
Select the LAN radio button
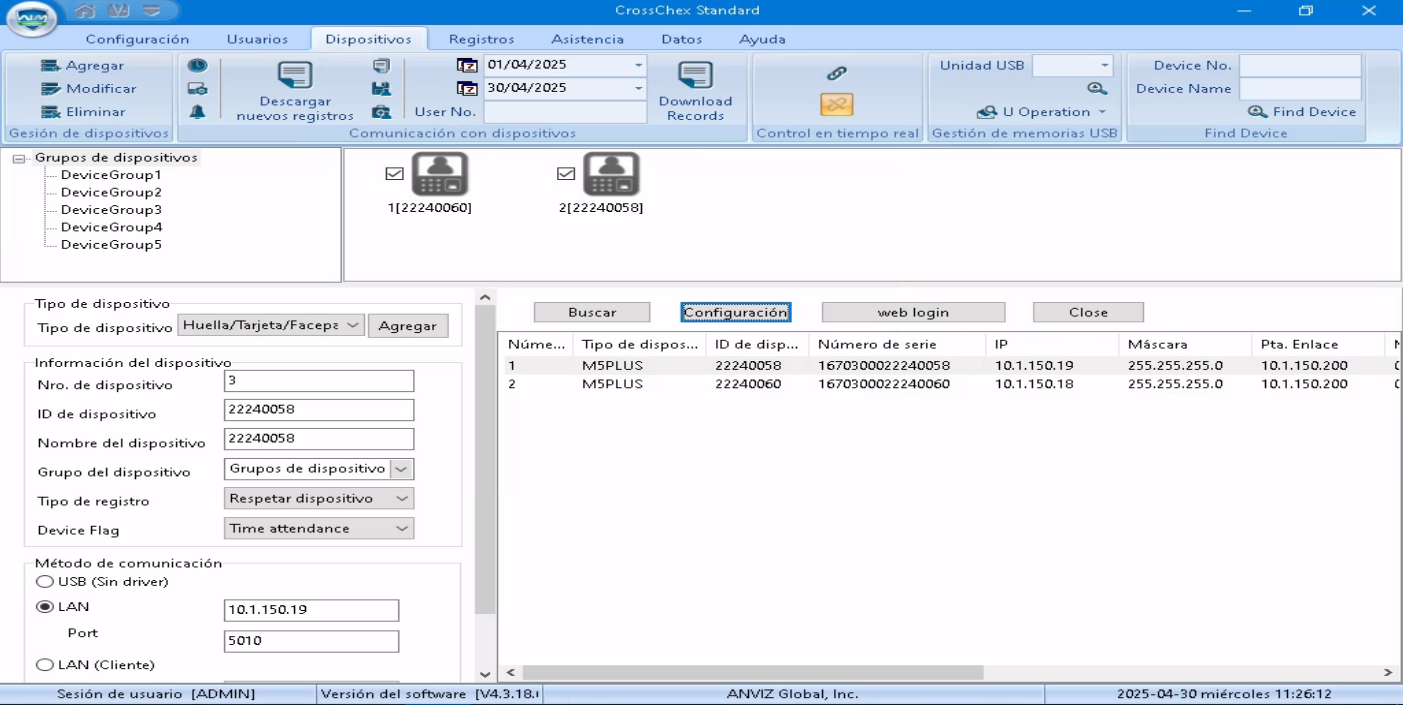pyautogui.click(x=45, y=607)
